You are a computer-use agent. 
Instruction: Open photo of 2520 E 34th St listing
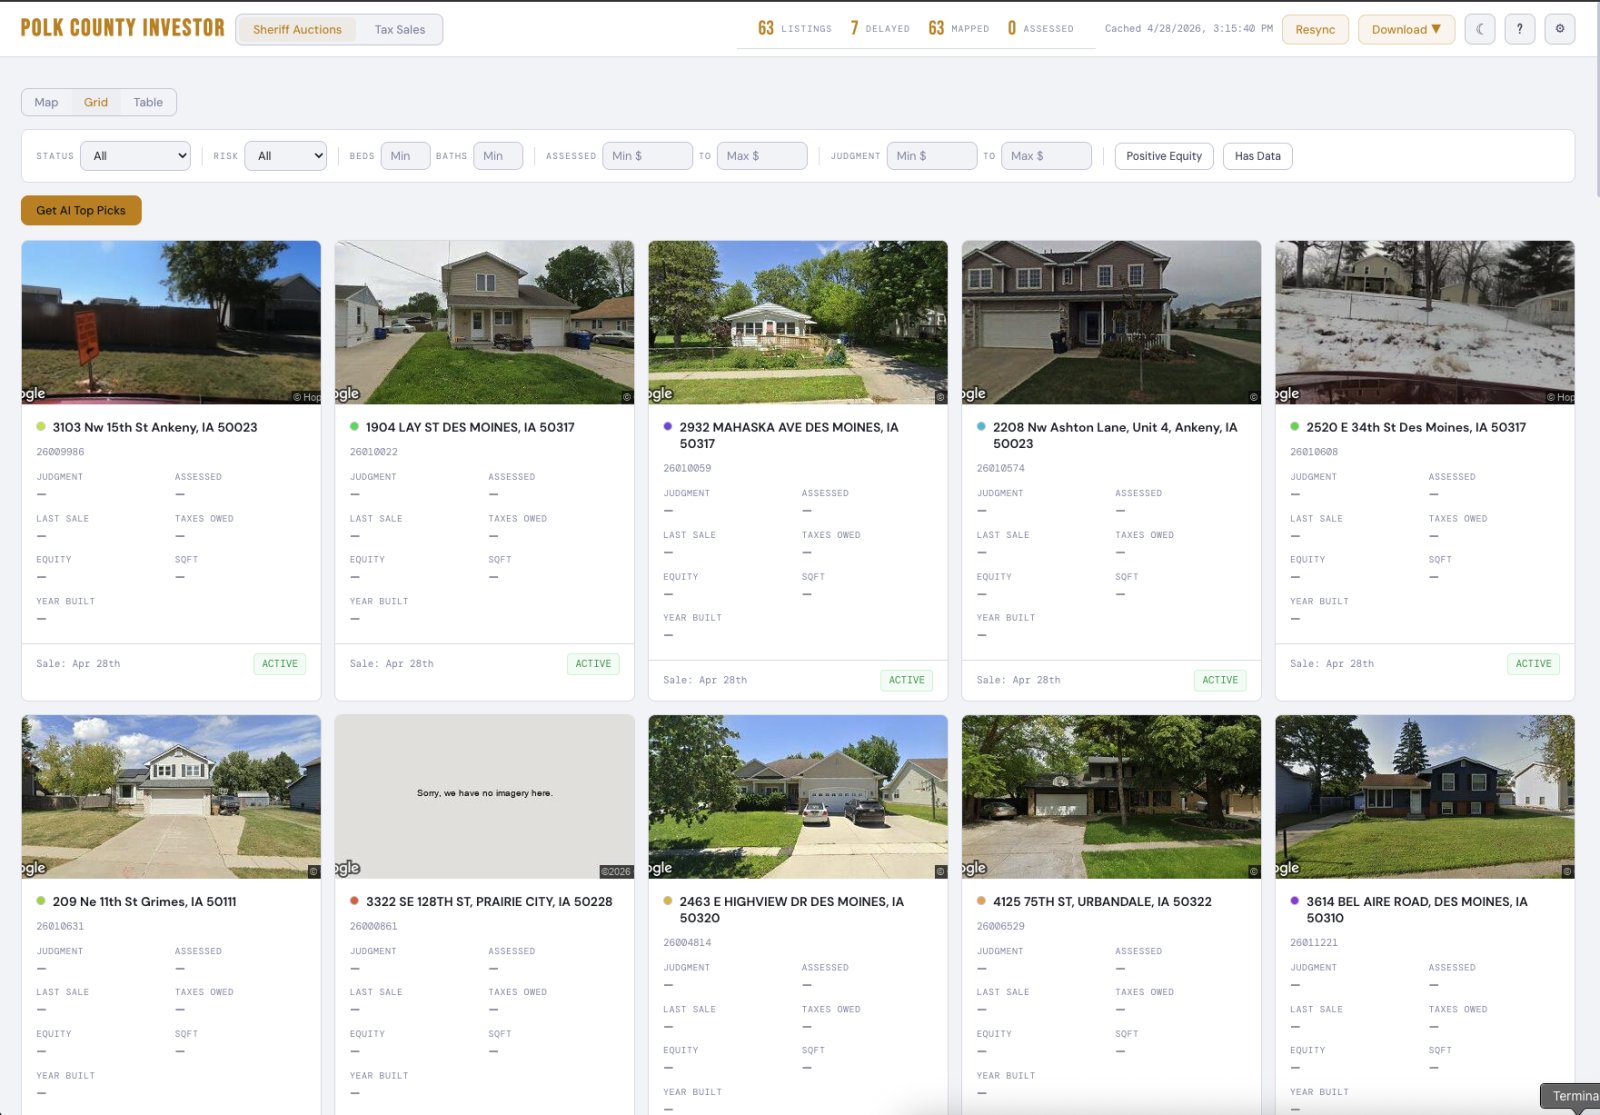pos(1425,322)
